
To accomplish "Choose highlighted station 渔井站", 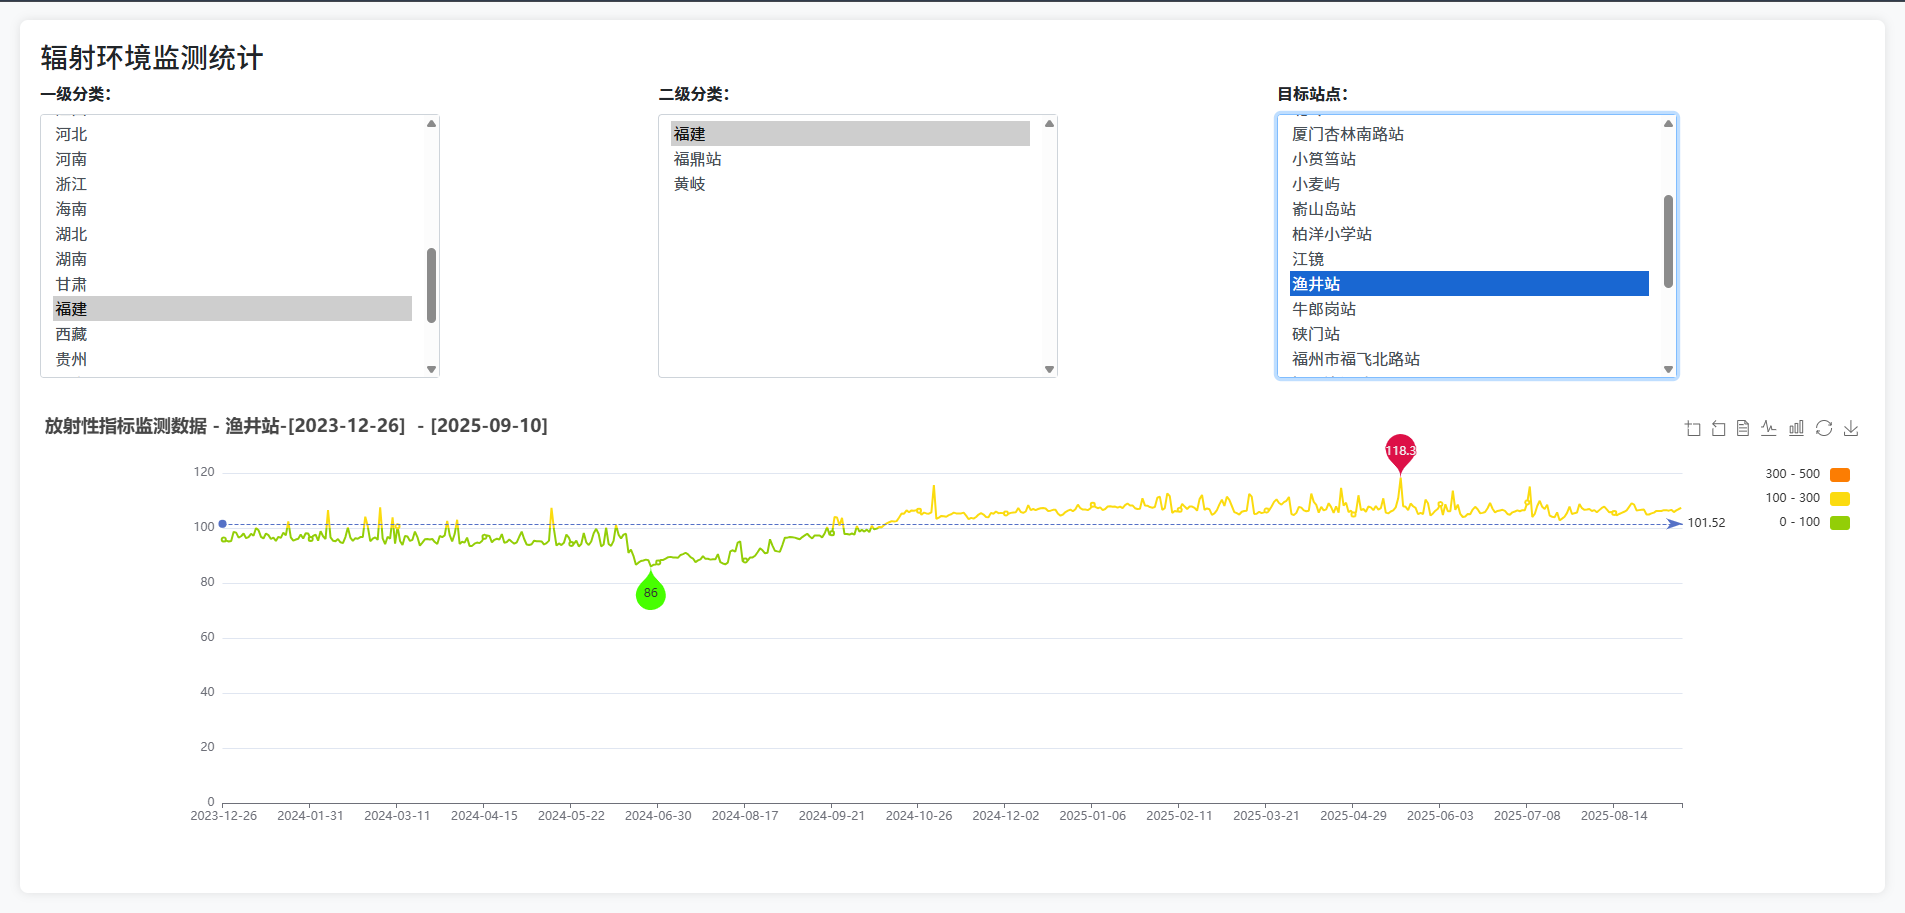I will point(1469,284).
